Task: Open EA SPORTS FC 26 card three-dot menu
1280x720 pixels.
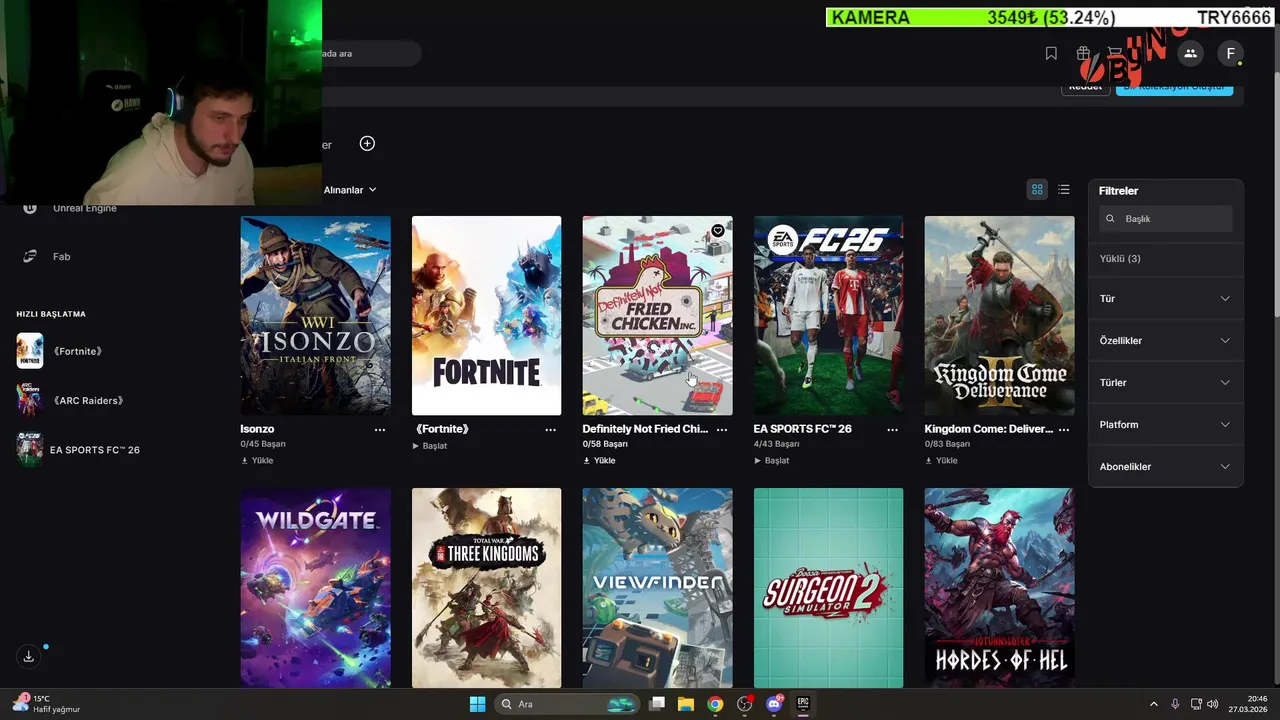Action: tap(893, 429)
